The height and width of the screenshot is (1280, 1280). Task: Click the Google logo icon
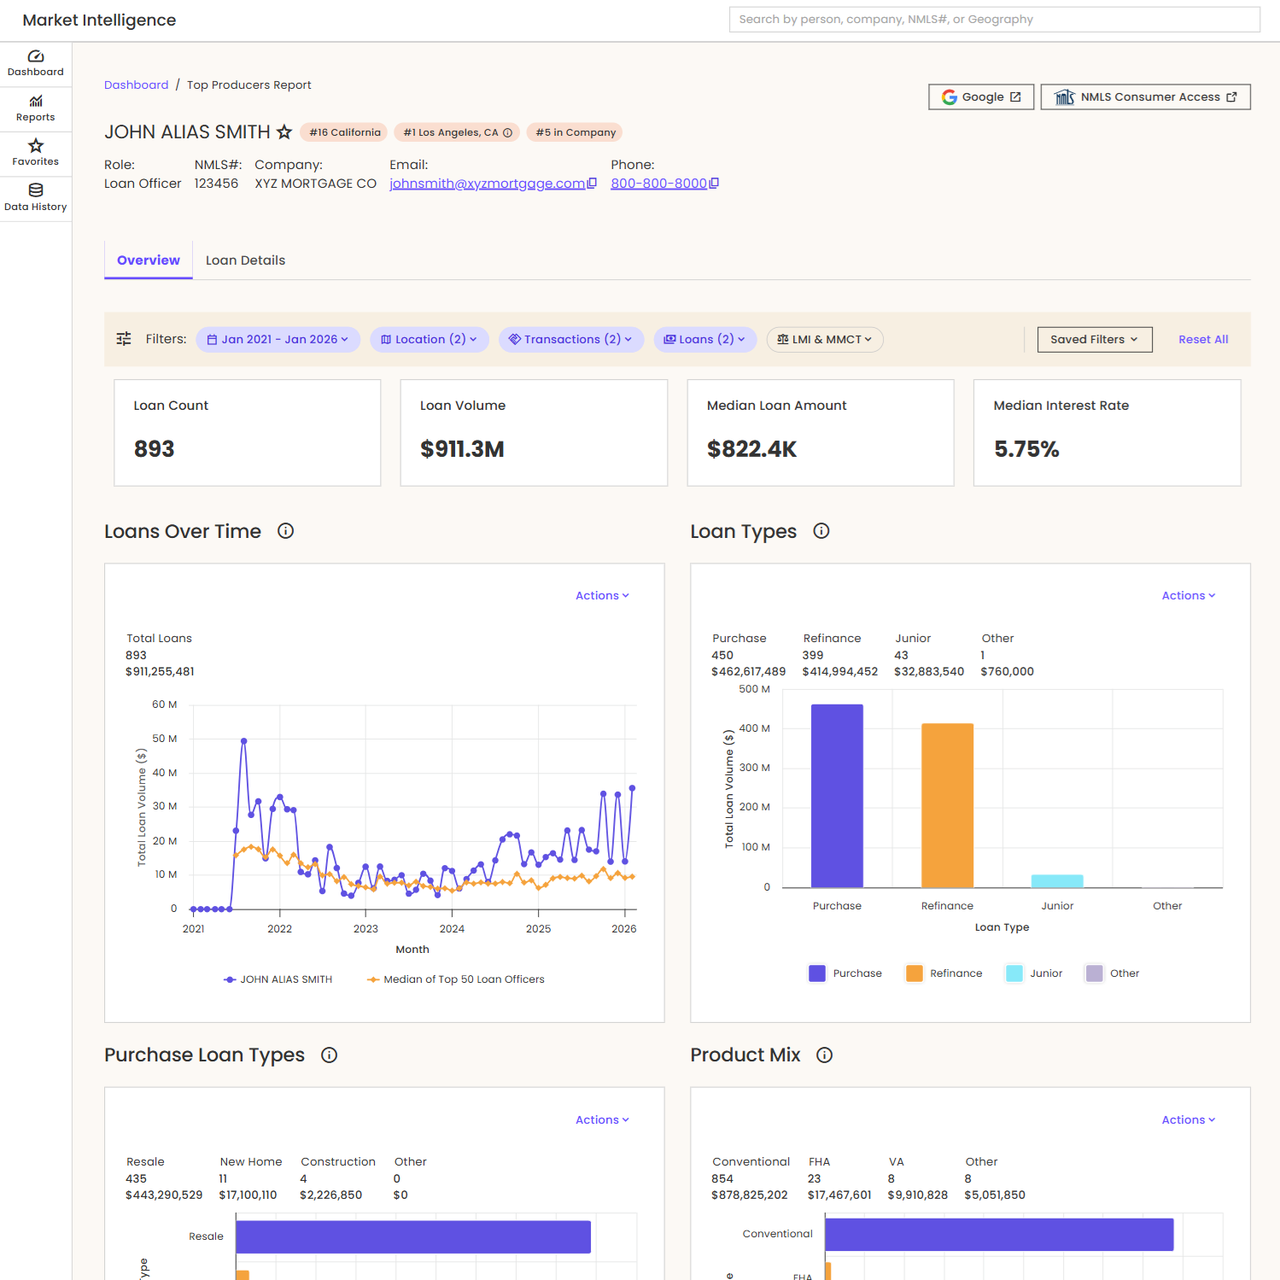pos(949,97)
